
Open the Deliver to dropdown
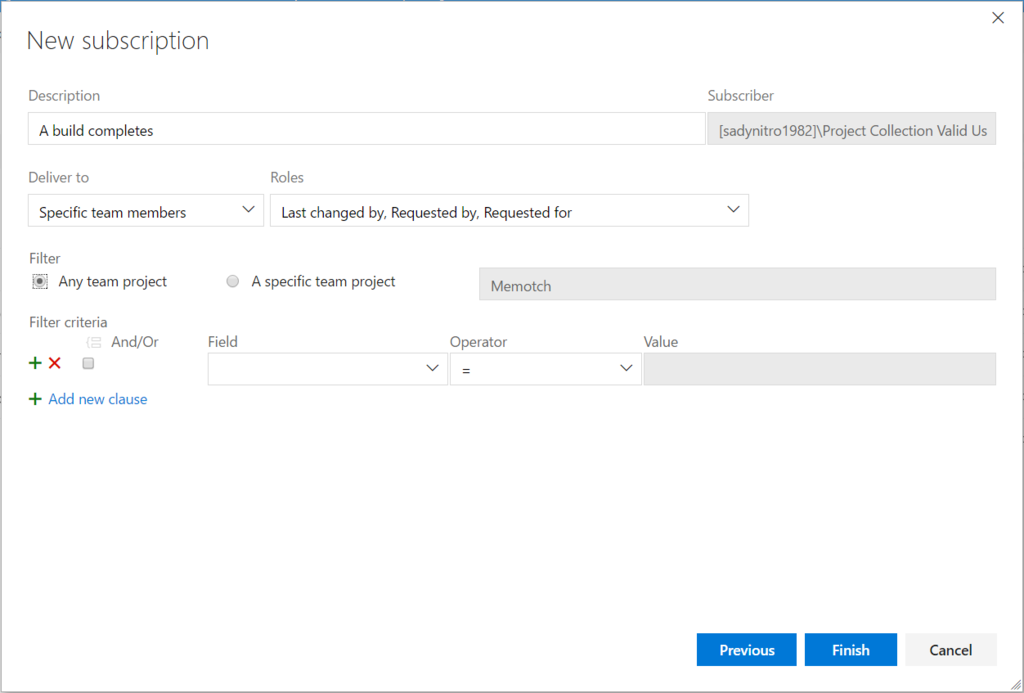[x=145, y=211]
